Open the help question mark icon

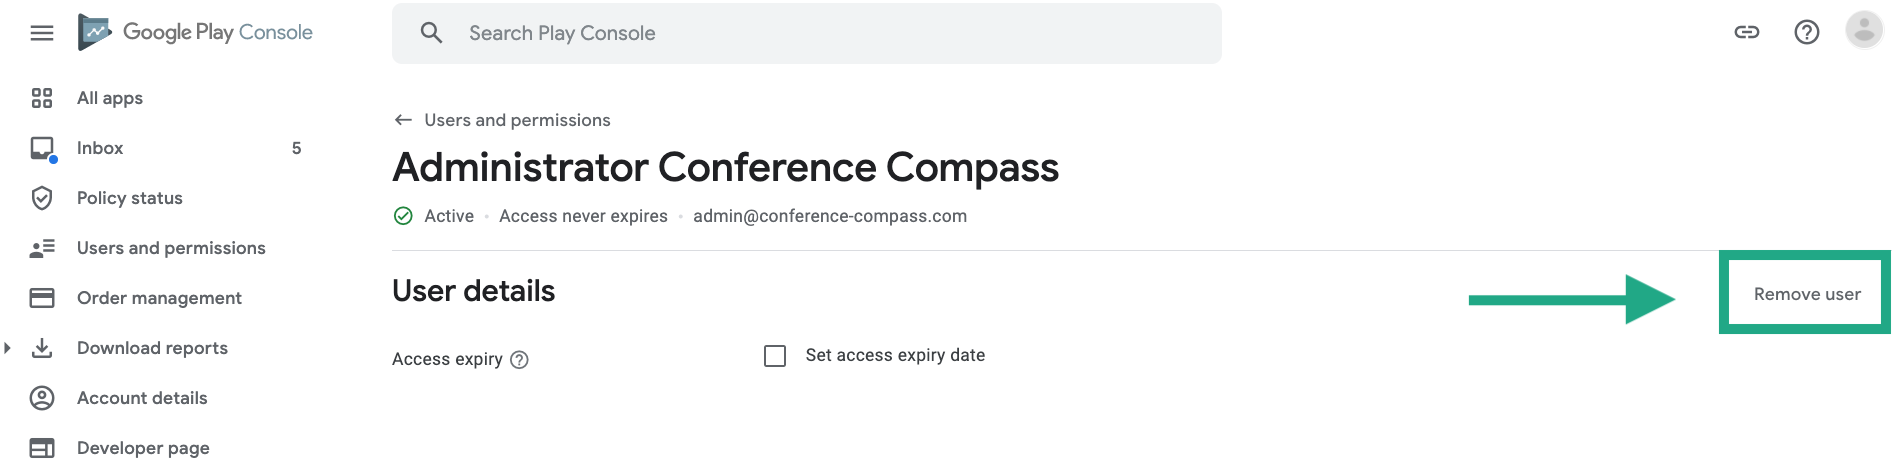pos(1806,32)
